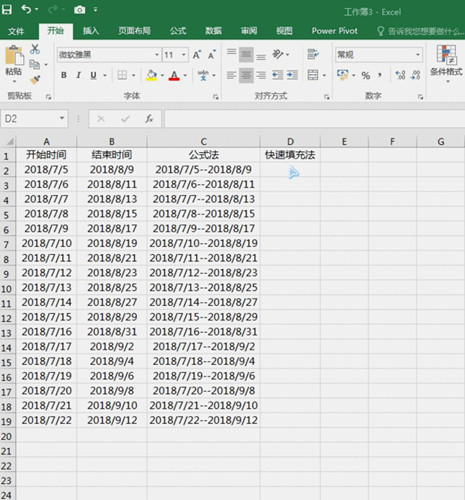Toggle Bold formatting

64,75
